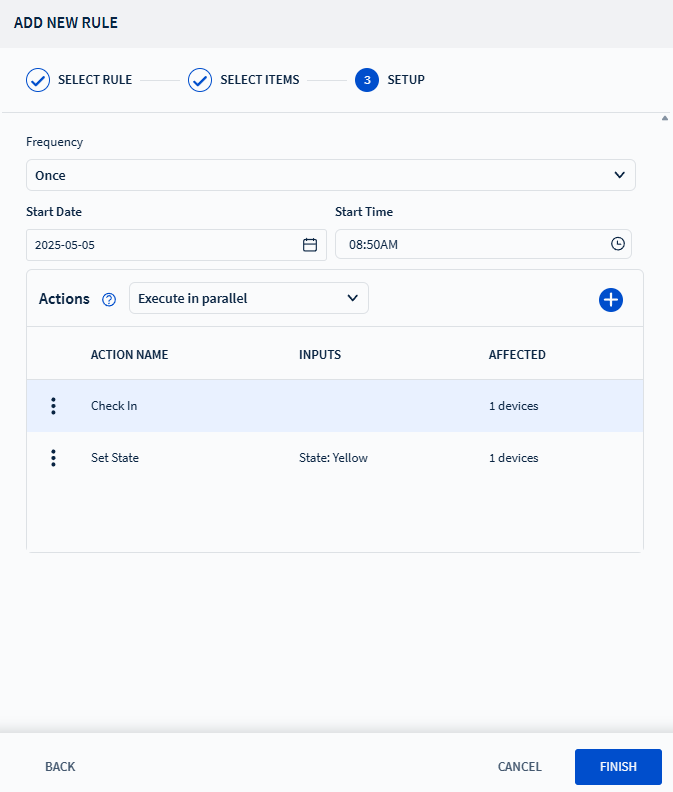
Task: Open the Execute in parallel dropdown
Action: (248, 298)
